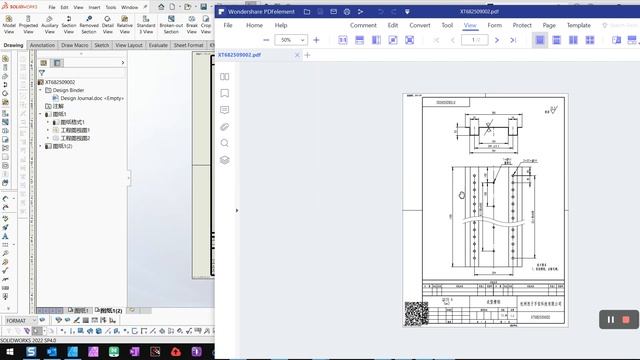Open search panel in PDFelement sidebar

click(x=224, y=143)
